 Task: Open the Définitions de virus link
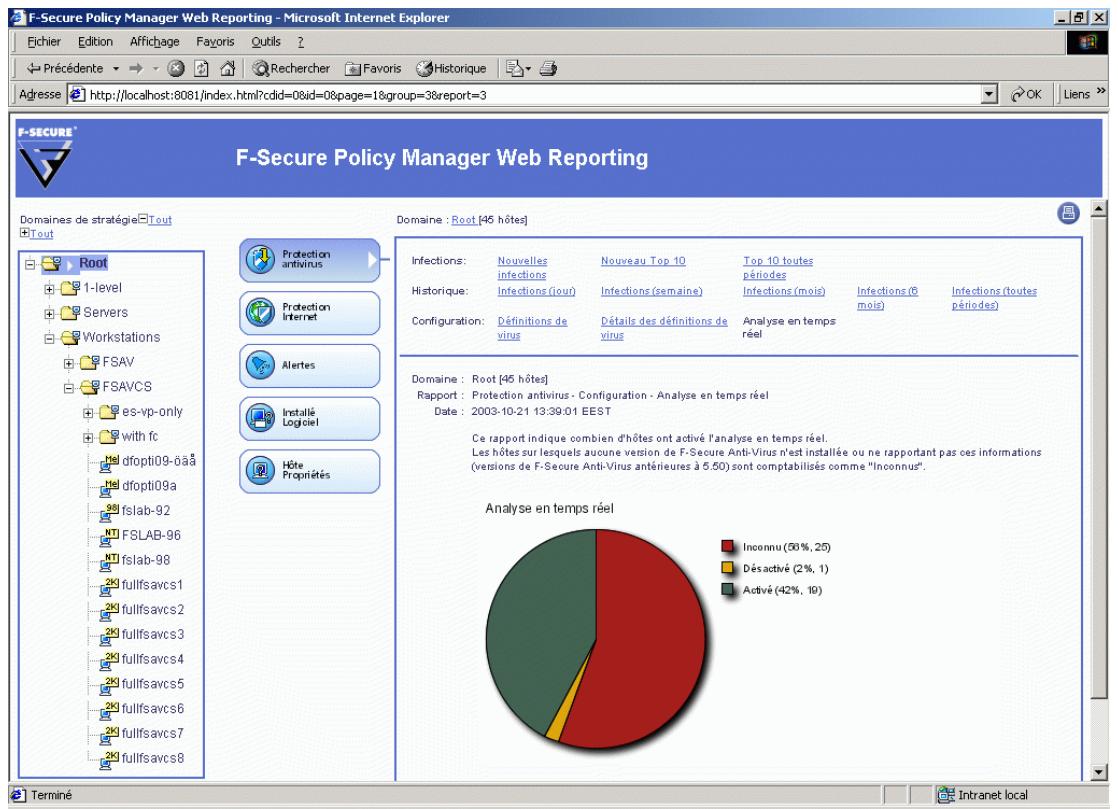click(x=533, y=328)
